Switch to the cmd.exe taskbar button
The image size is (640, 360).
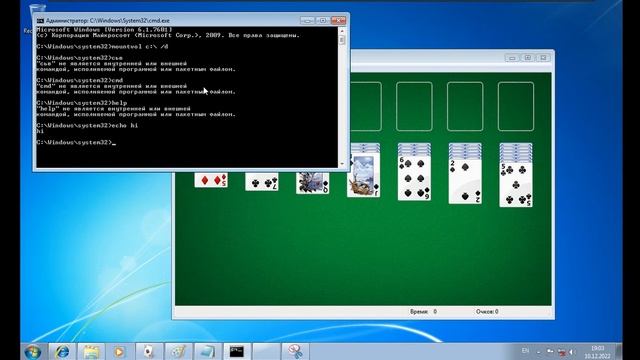click(237, 351)
